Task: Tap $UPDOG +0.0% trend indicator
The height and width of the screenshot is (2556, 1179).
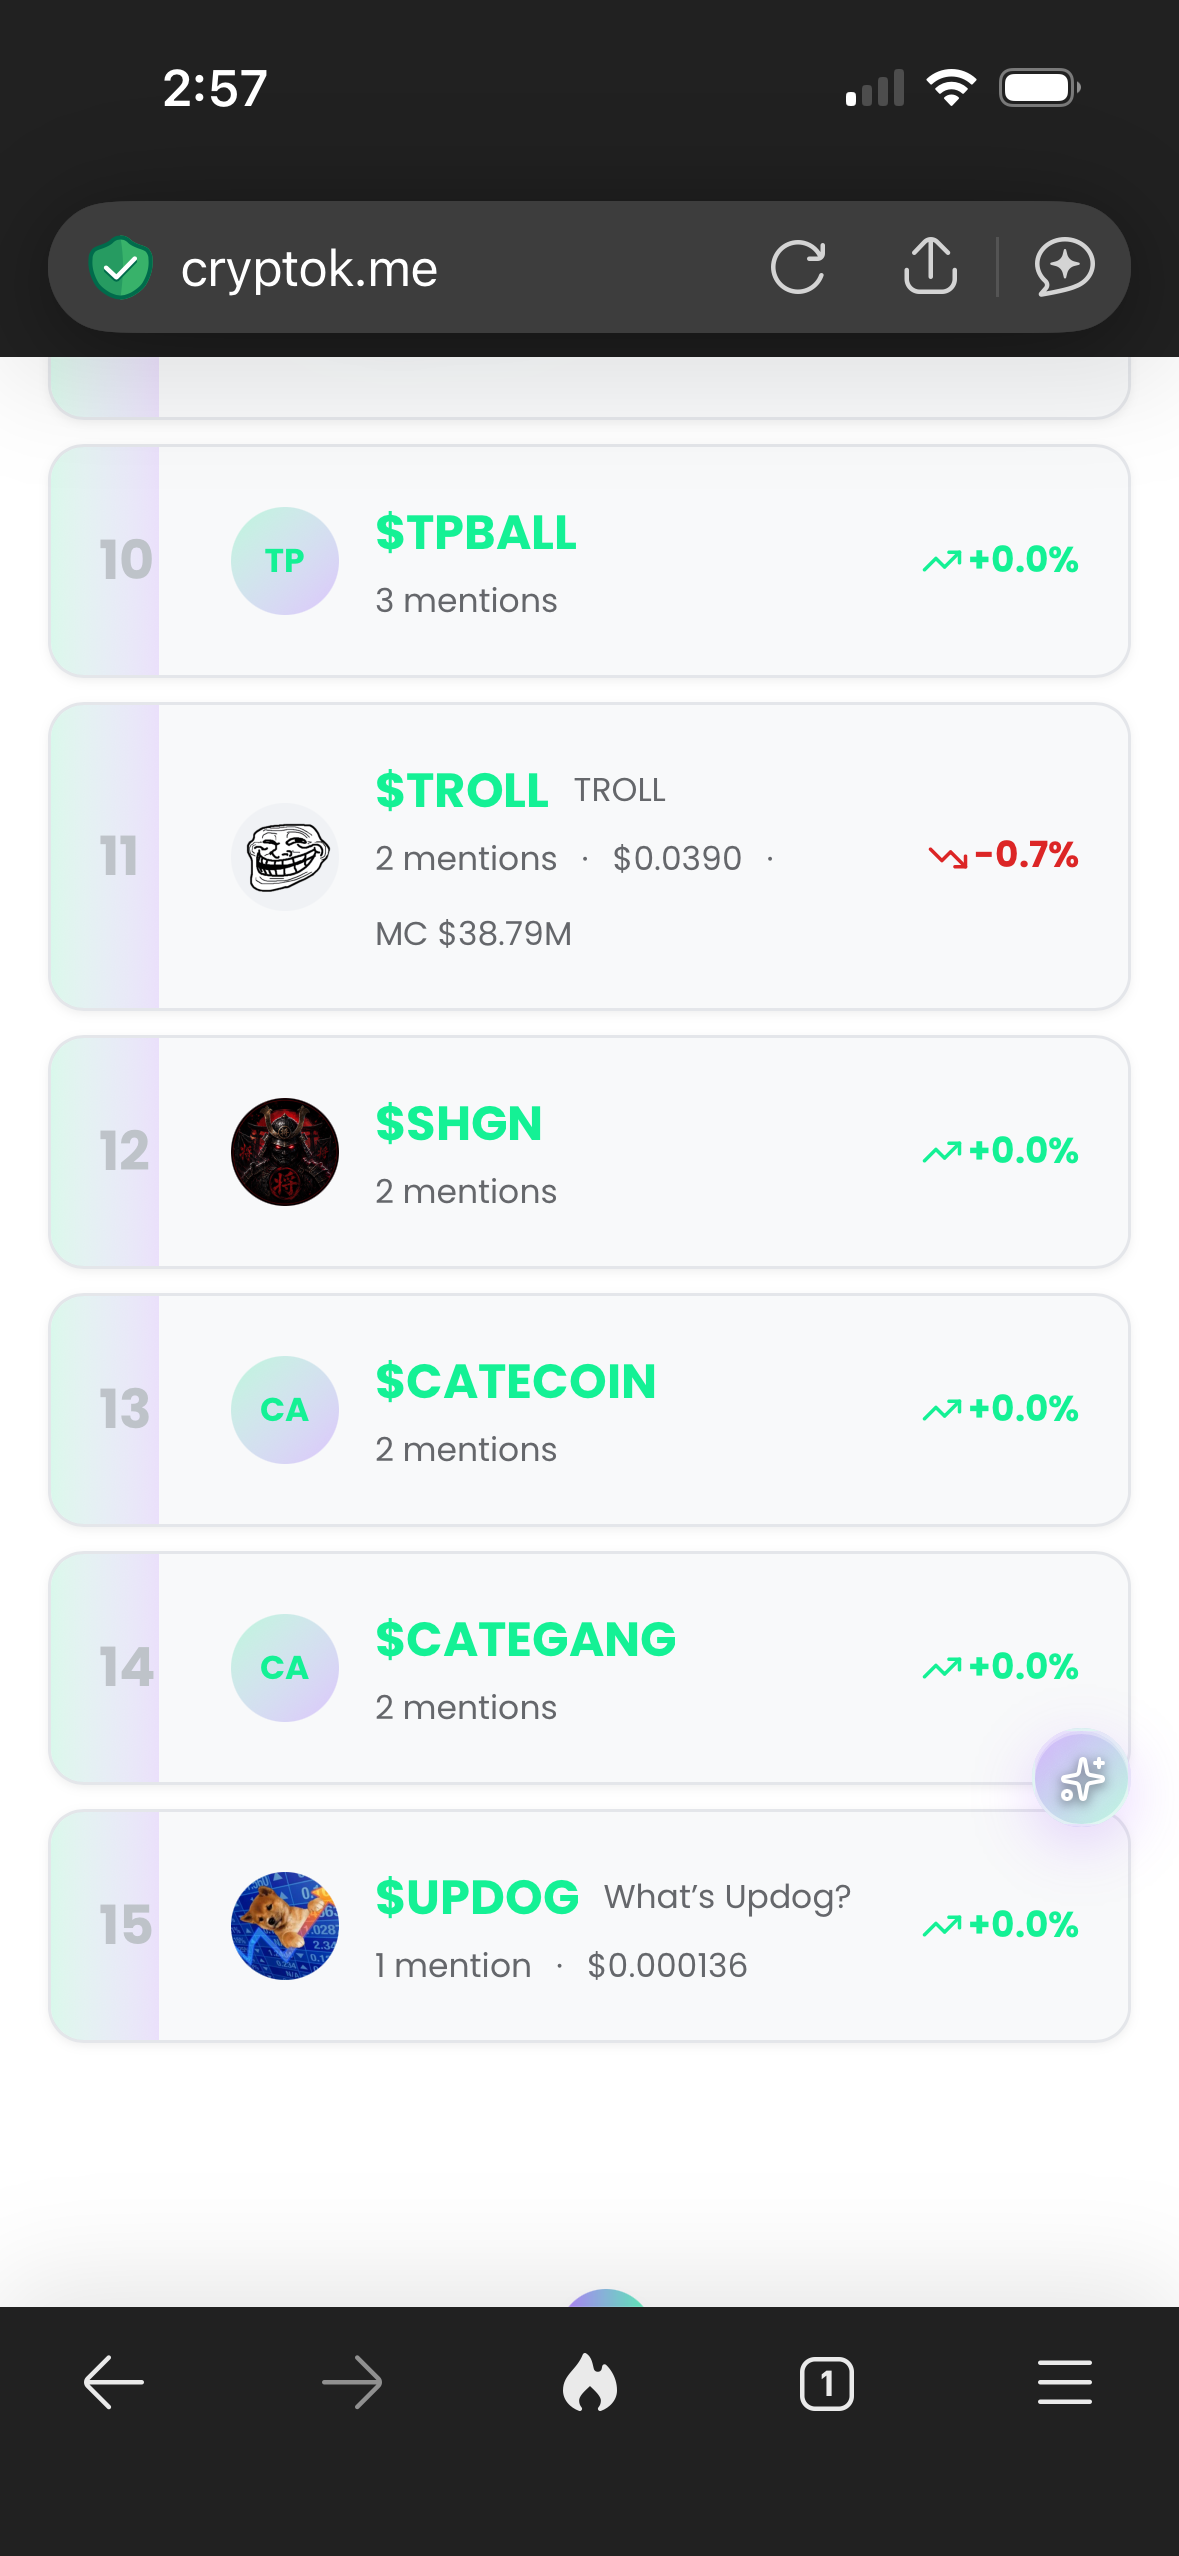Action: pos(1000,1925)
